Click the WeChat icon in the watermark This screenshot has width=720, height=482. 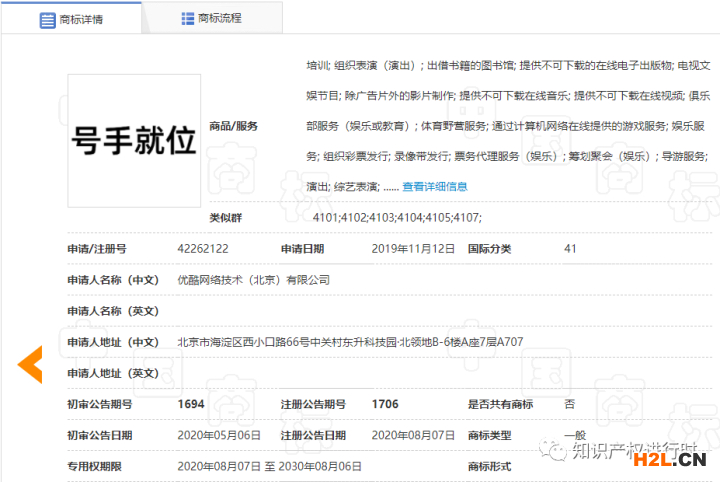(x=558, y=452)
